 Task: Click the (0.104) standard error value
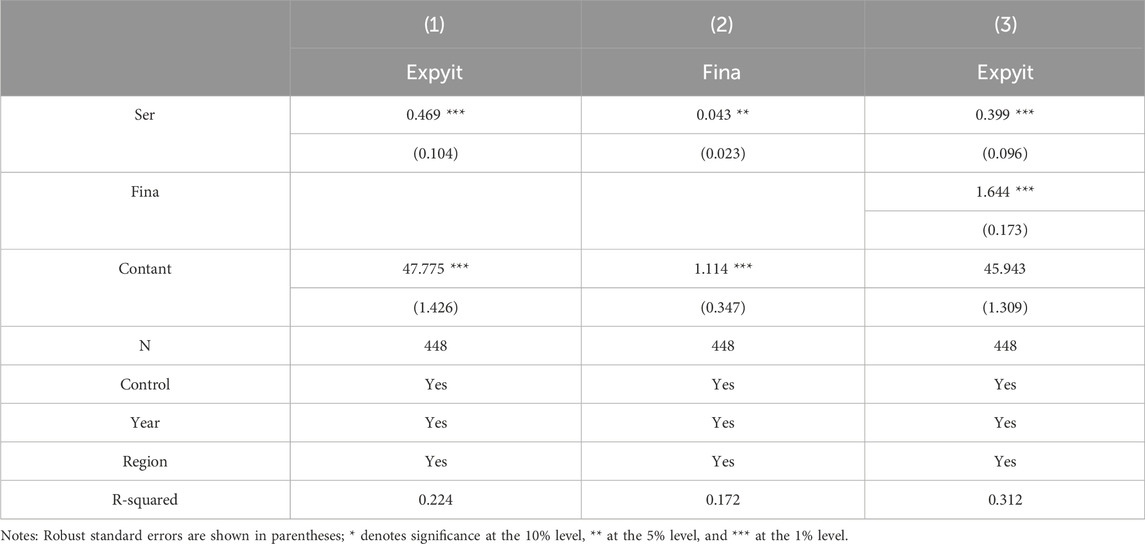tap(435, 154)
